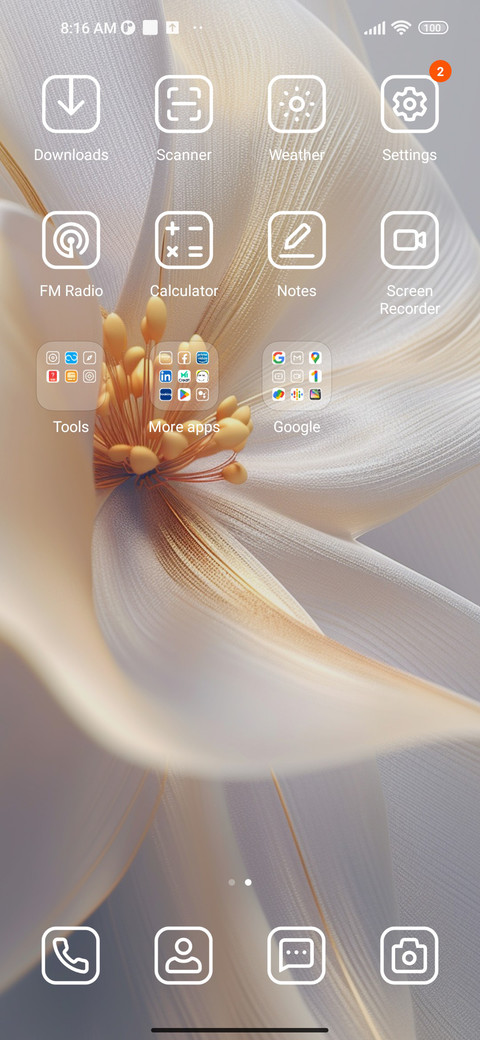
Task: Open the More apps folder
Action: pyautogui.click(x=184, y=376)
